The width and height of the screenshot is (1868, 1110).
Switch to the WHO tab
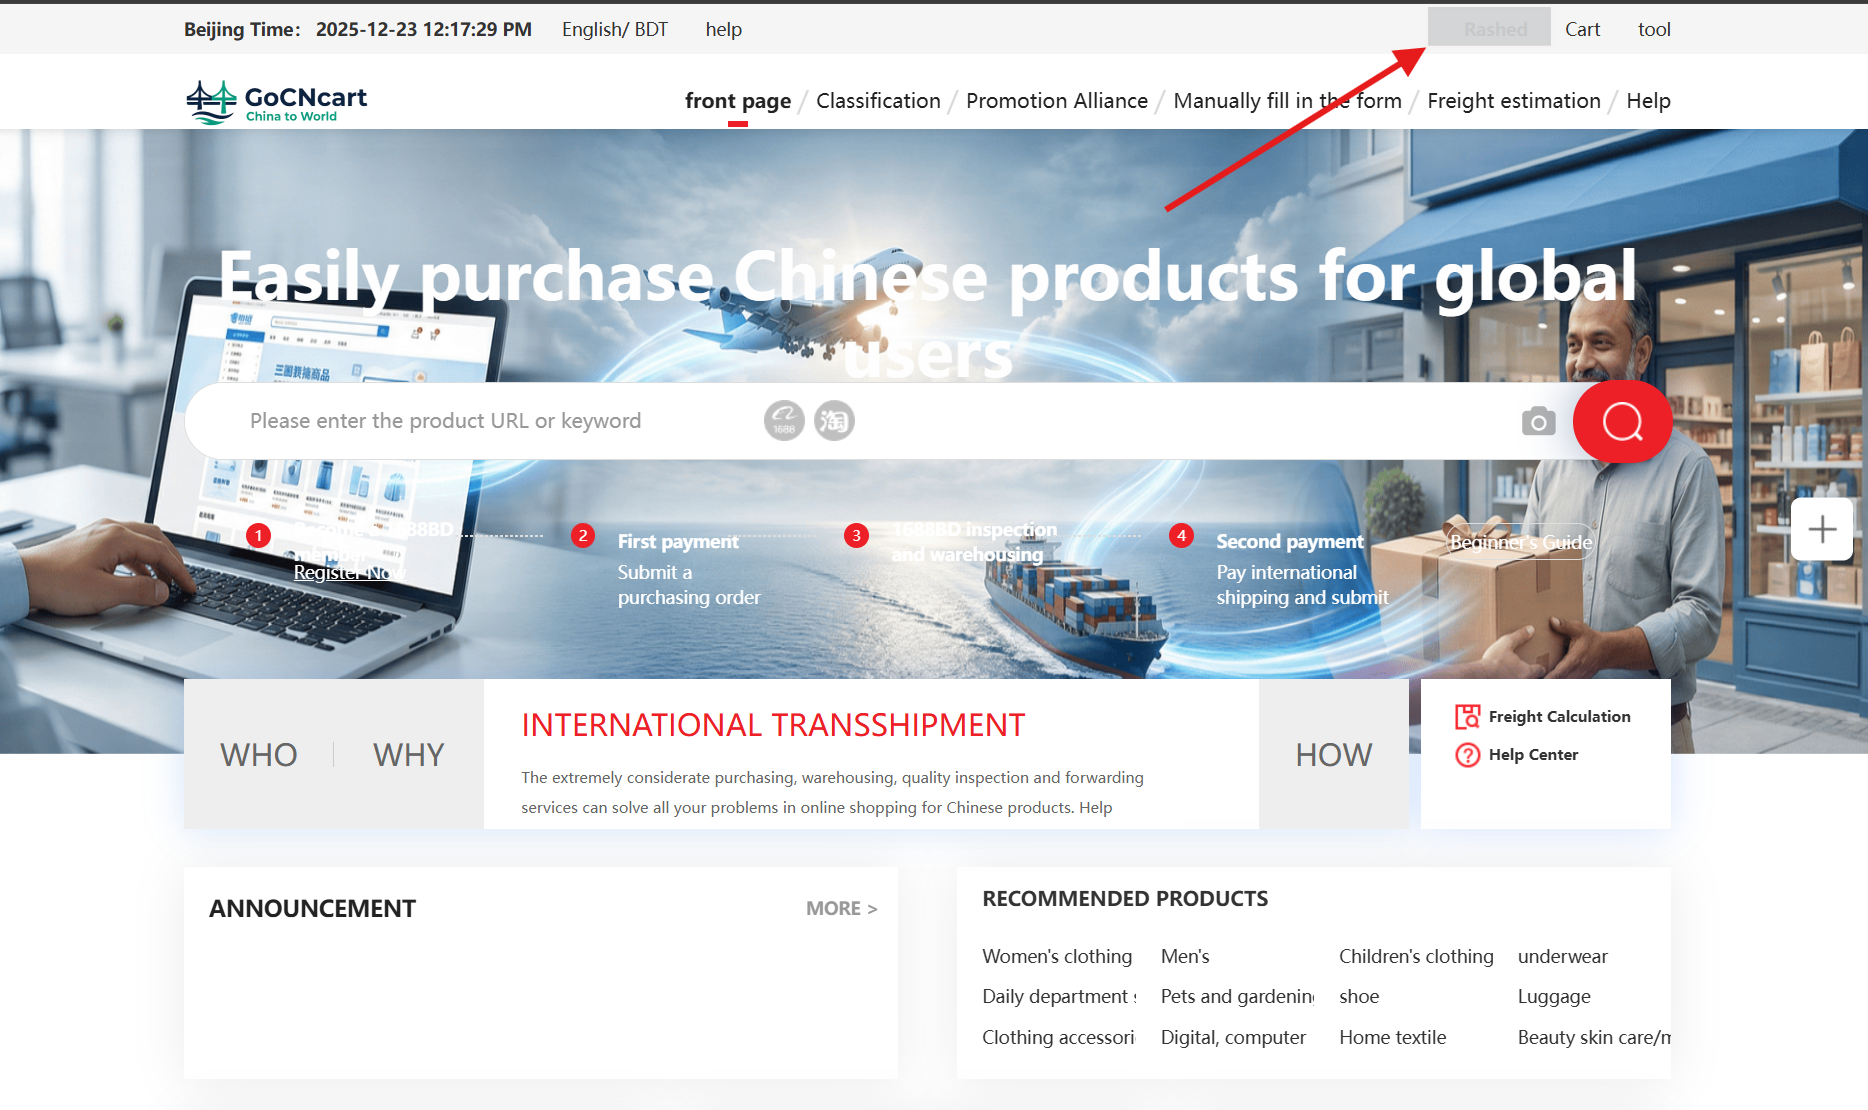[x=258, y=754]
